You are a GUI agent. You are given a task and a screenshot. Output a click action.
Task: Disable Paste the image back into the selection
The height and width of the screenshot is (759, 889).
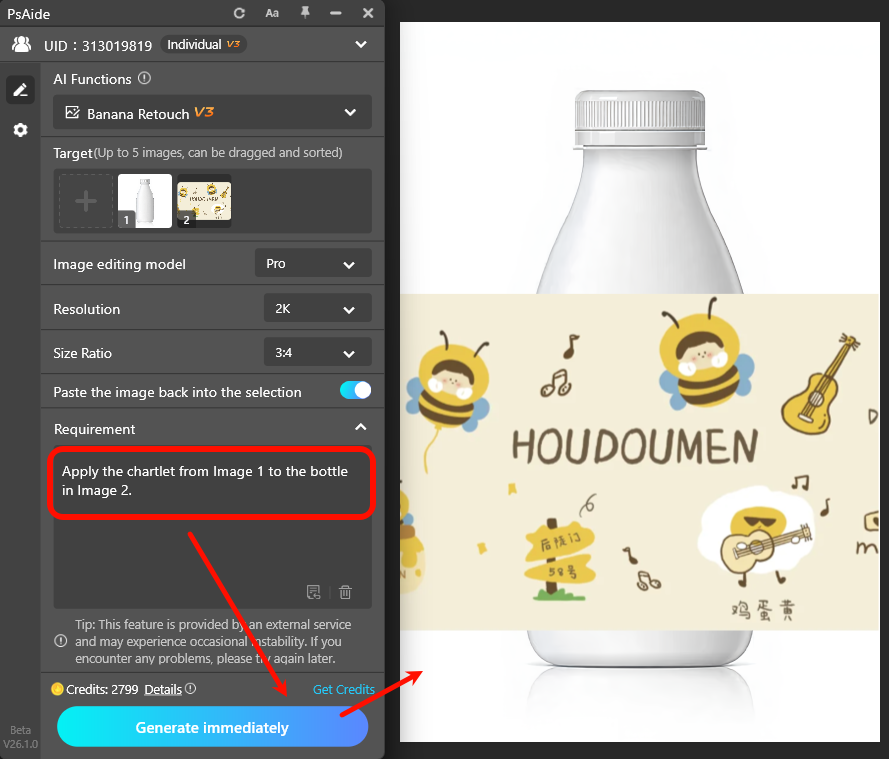click(355, 391)
